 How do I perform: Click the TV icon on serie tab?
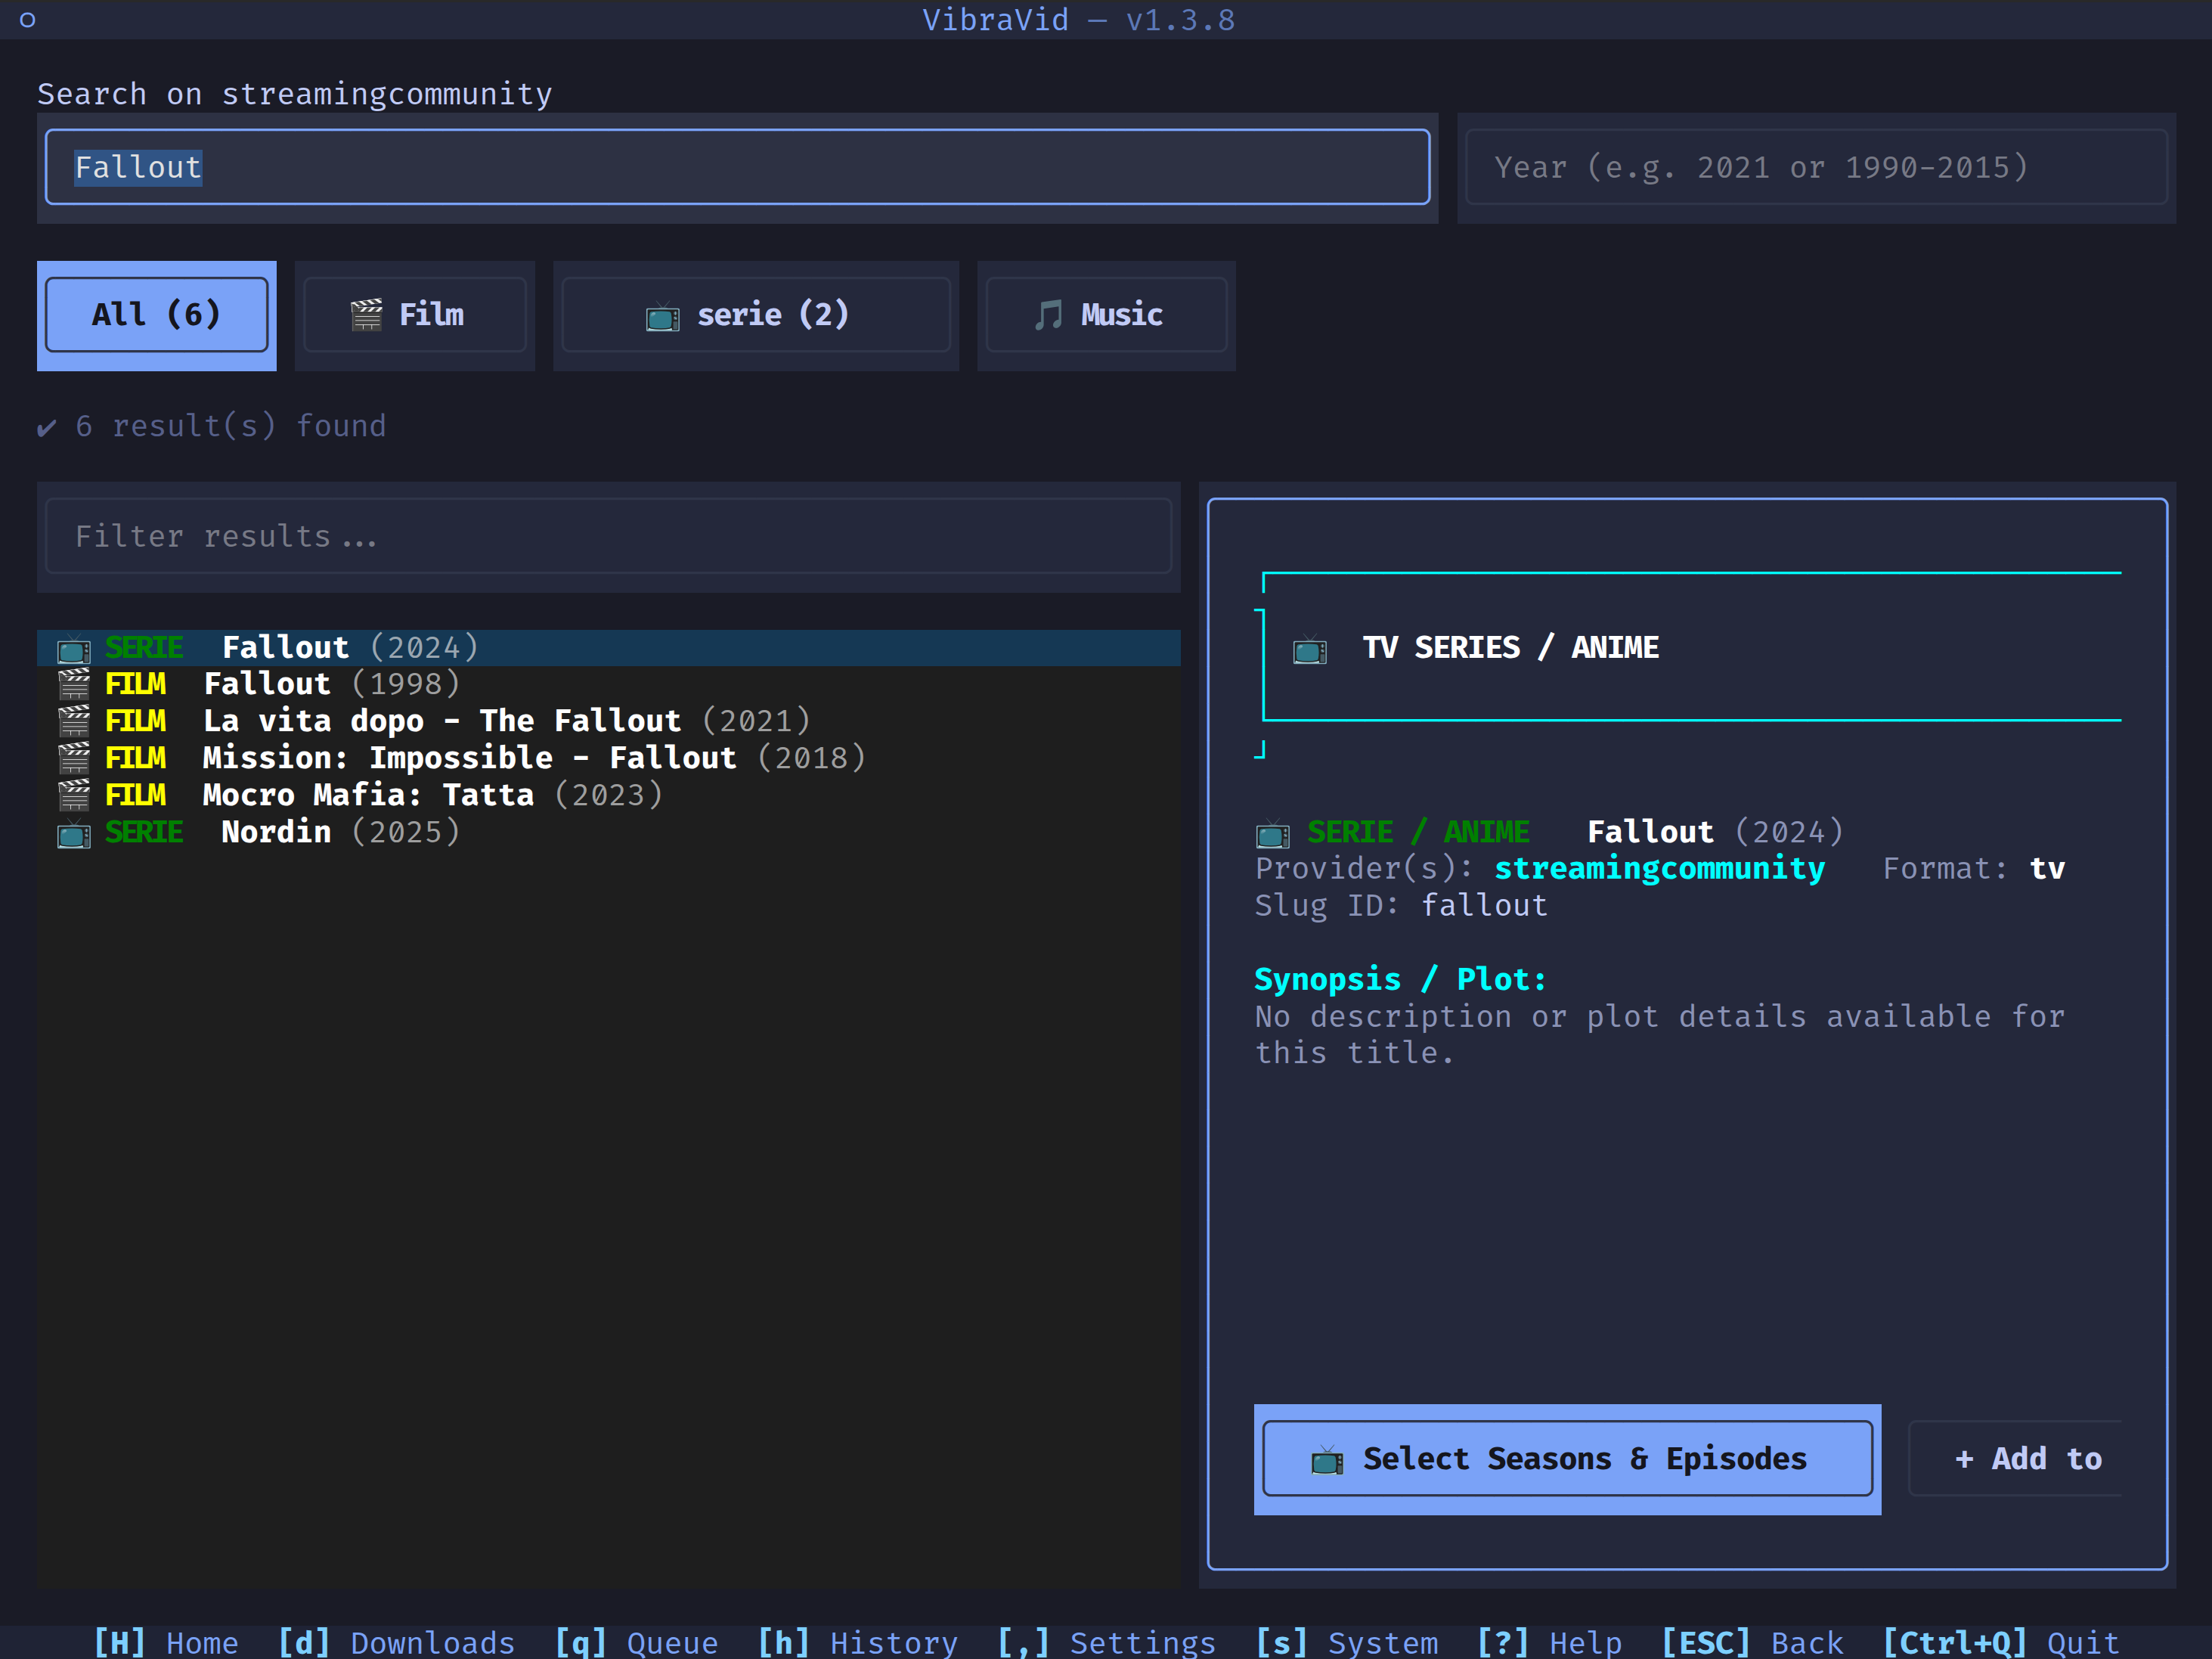point(662,316)
